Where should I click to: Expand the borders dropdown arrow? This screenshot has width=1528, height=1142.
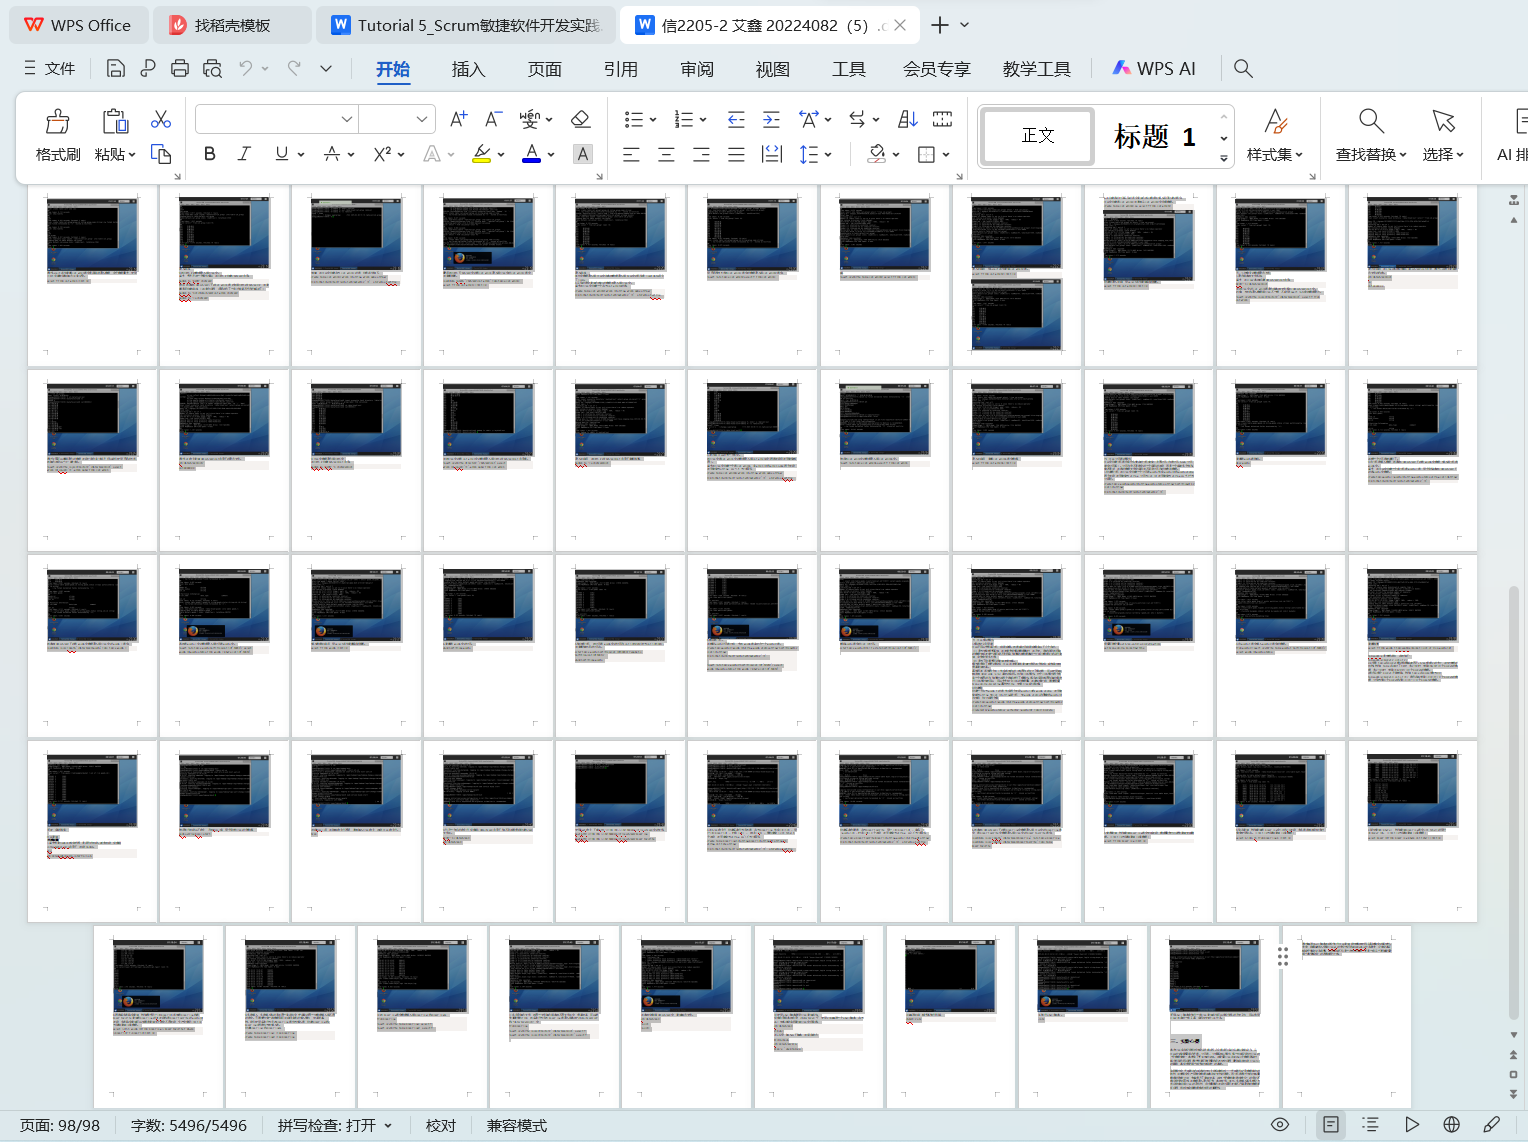coord(946,155)
